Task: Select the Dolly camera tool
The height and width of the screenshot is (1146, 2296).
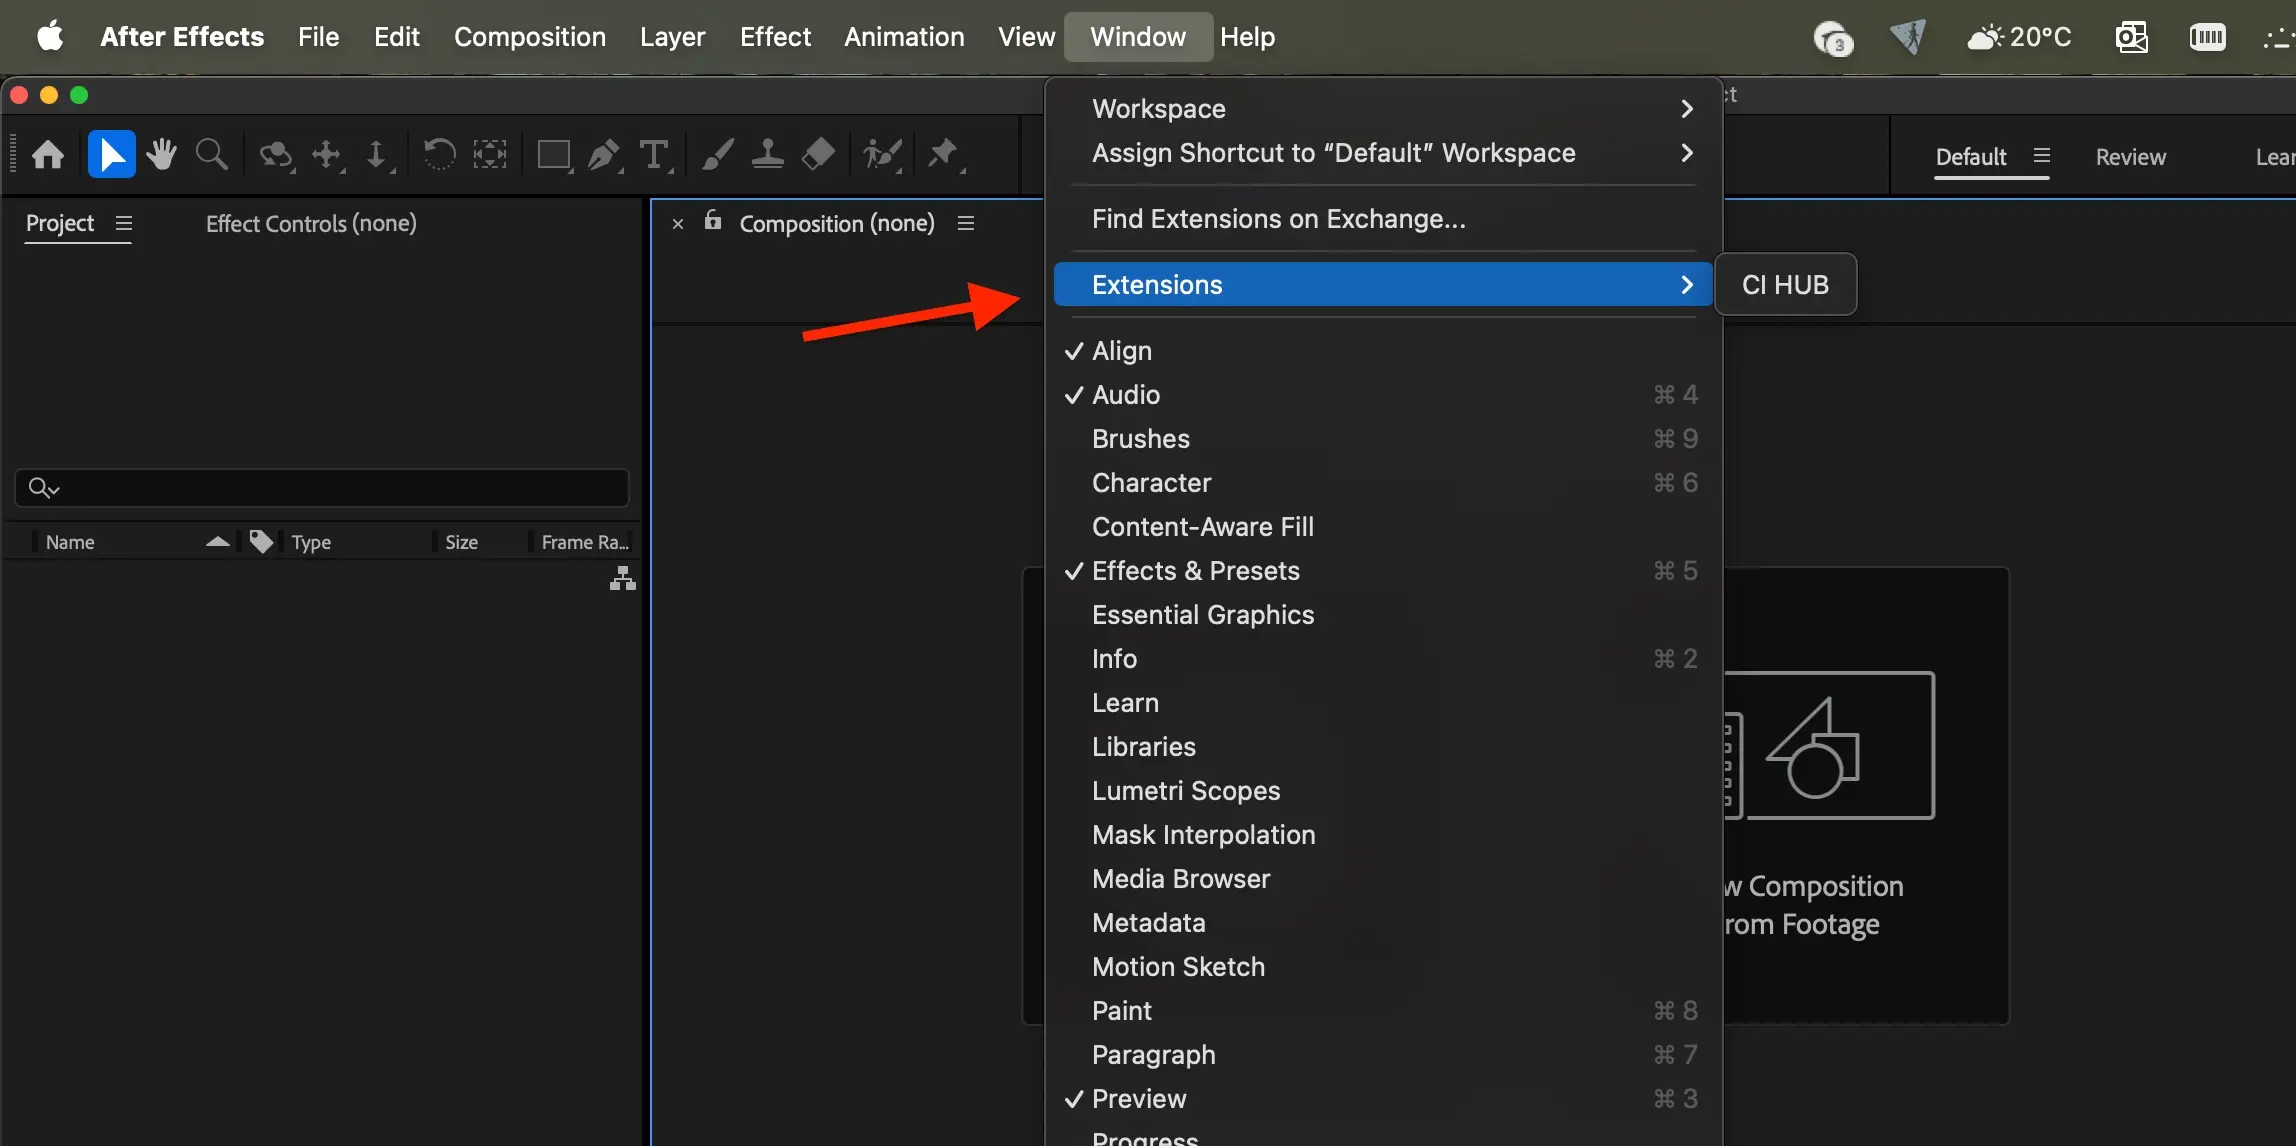Action: [377, 155]
